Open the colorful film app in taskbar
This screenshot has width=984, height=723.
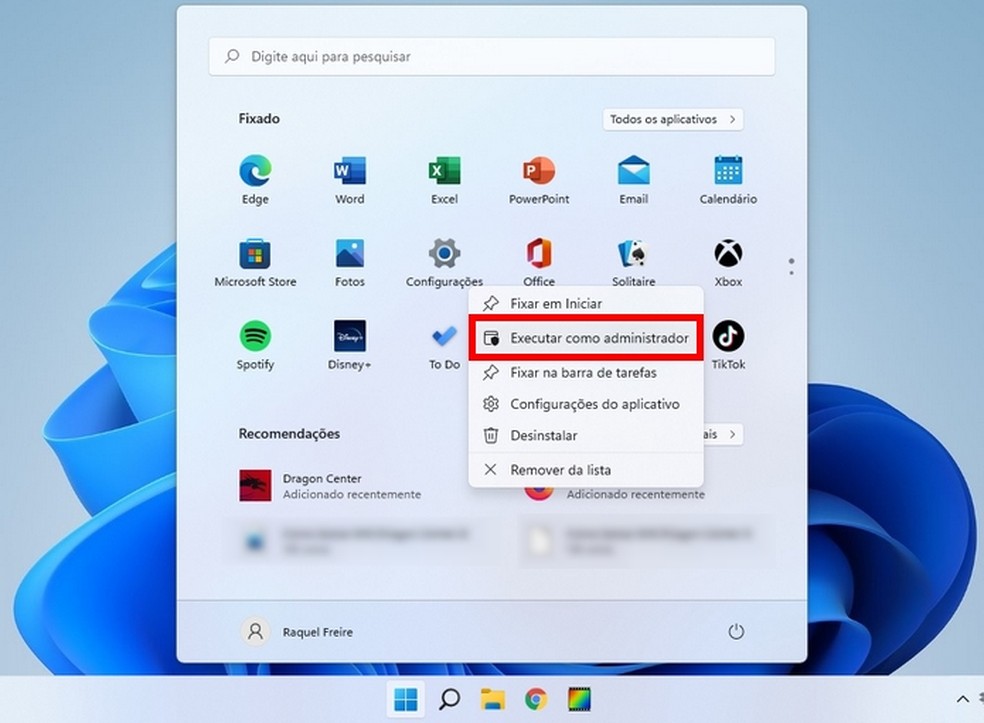tap(579, 699)
